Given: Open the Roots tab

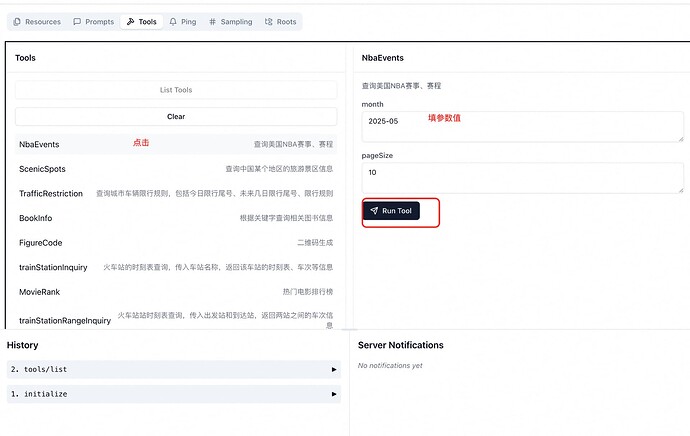Looking at the screenshot, I should (280, 22).
